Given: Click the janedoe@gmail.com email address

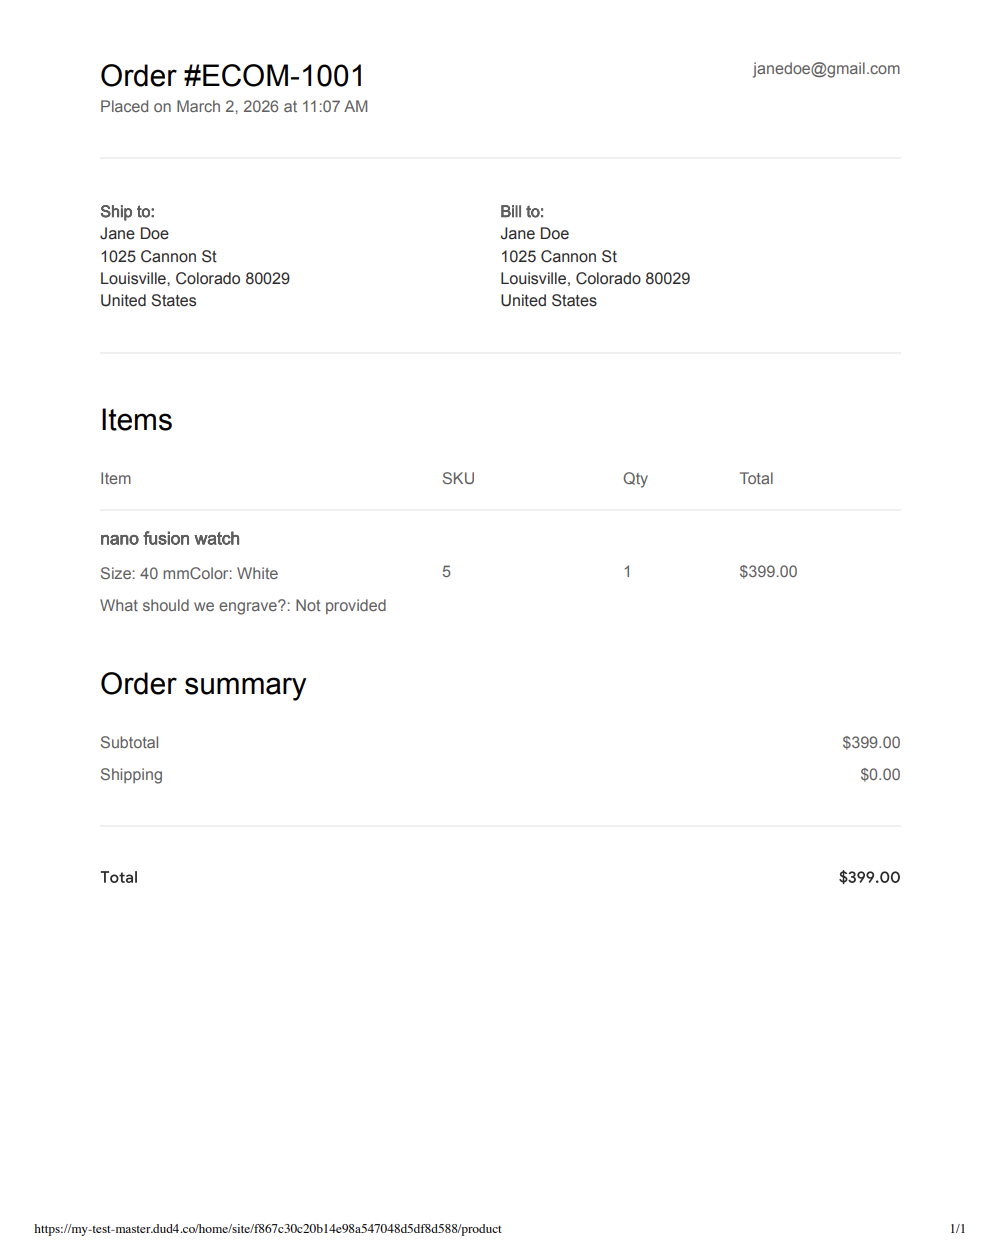Looking at the screenshot, I should (x=826, y=69).
